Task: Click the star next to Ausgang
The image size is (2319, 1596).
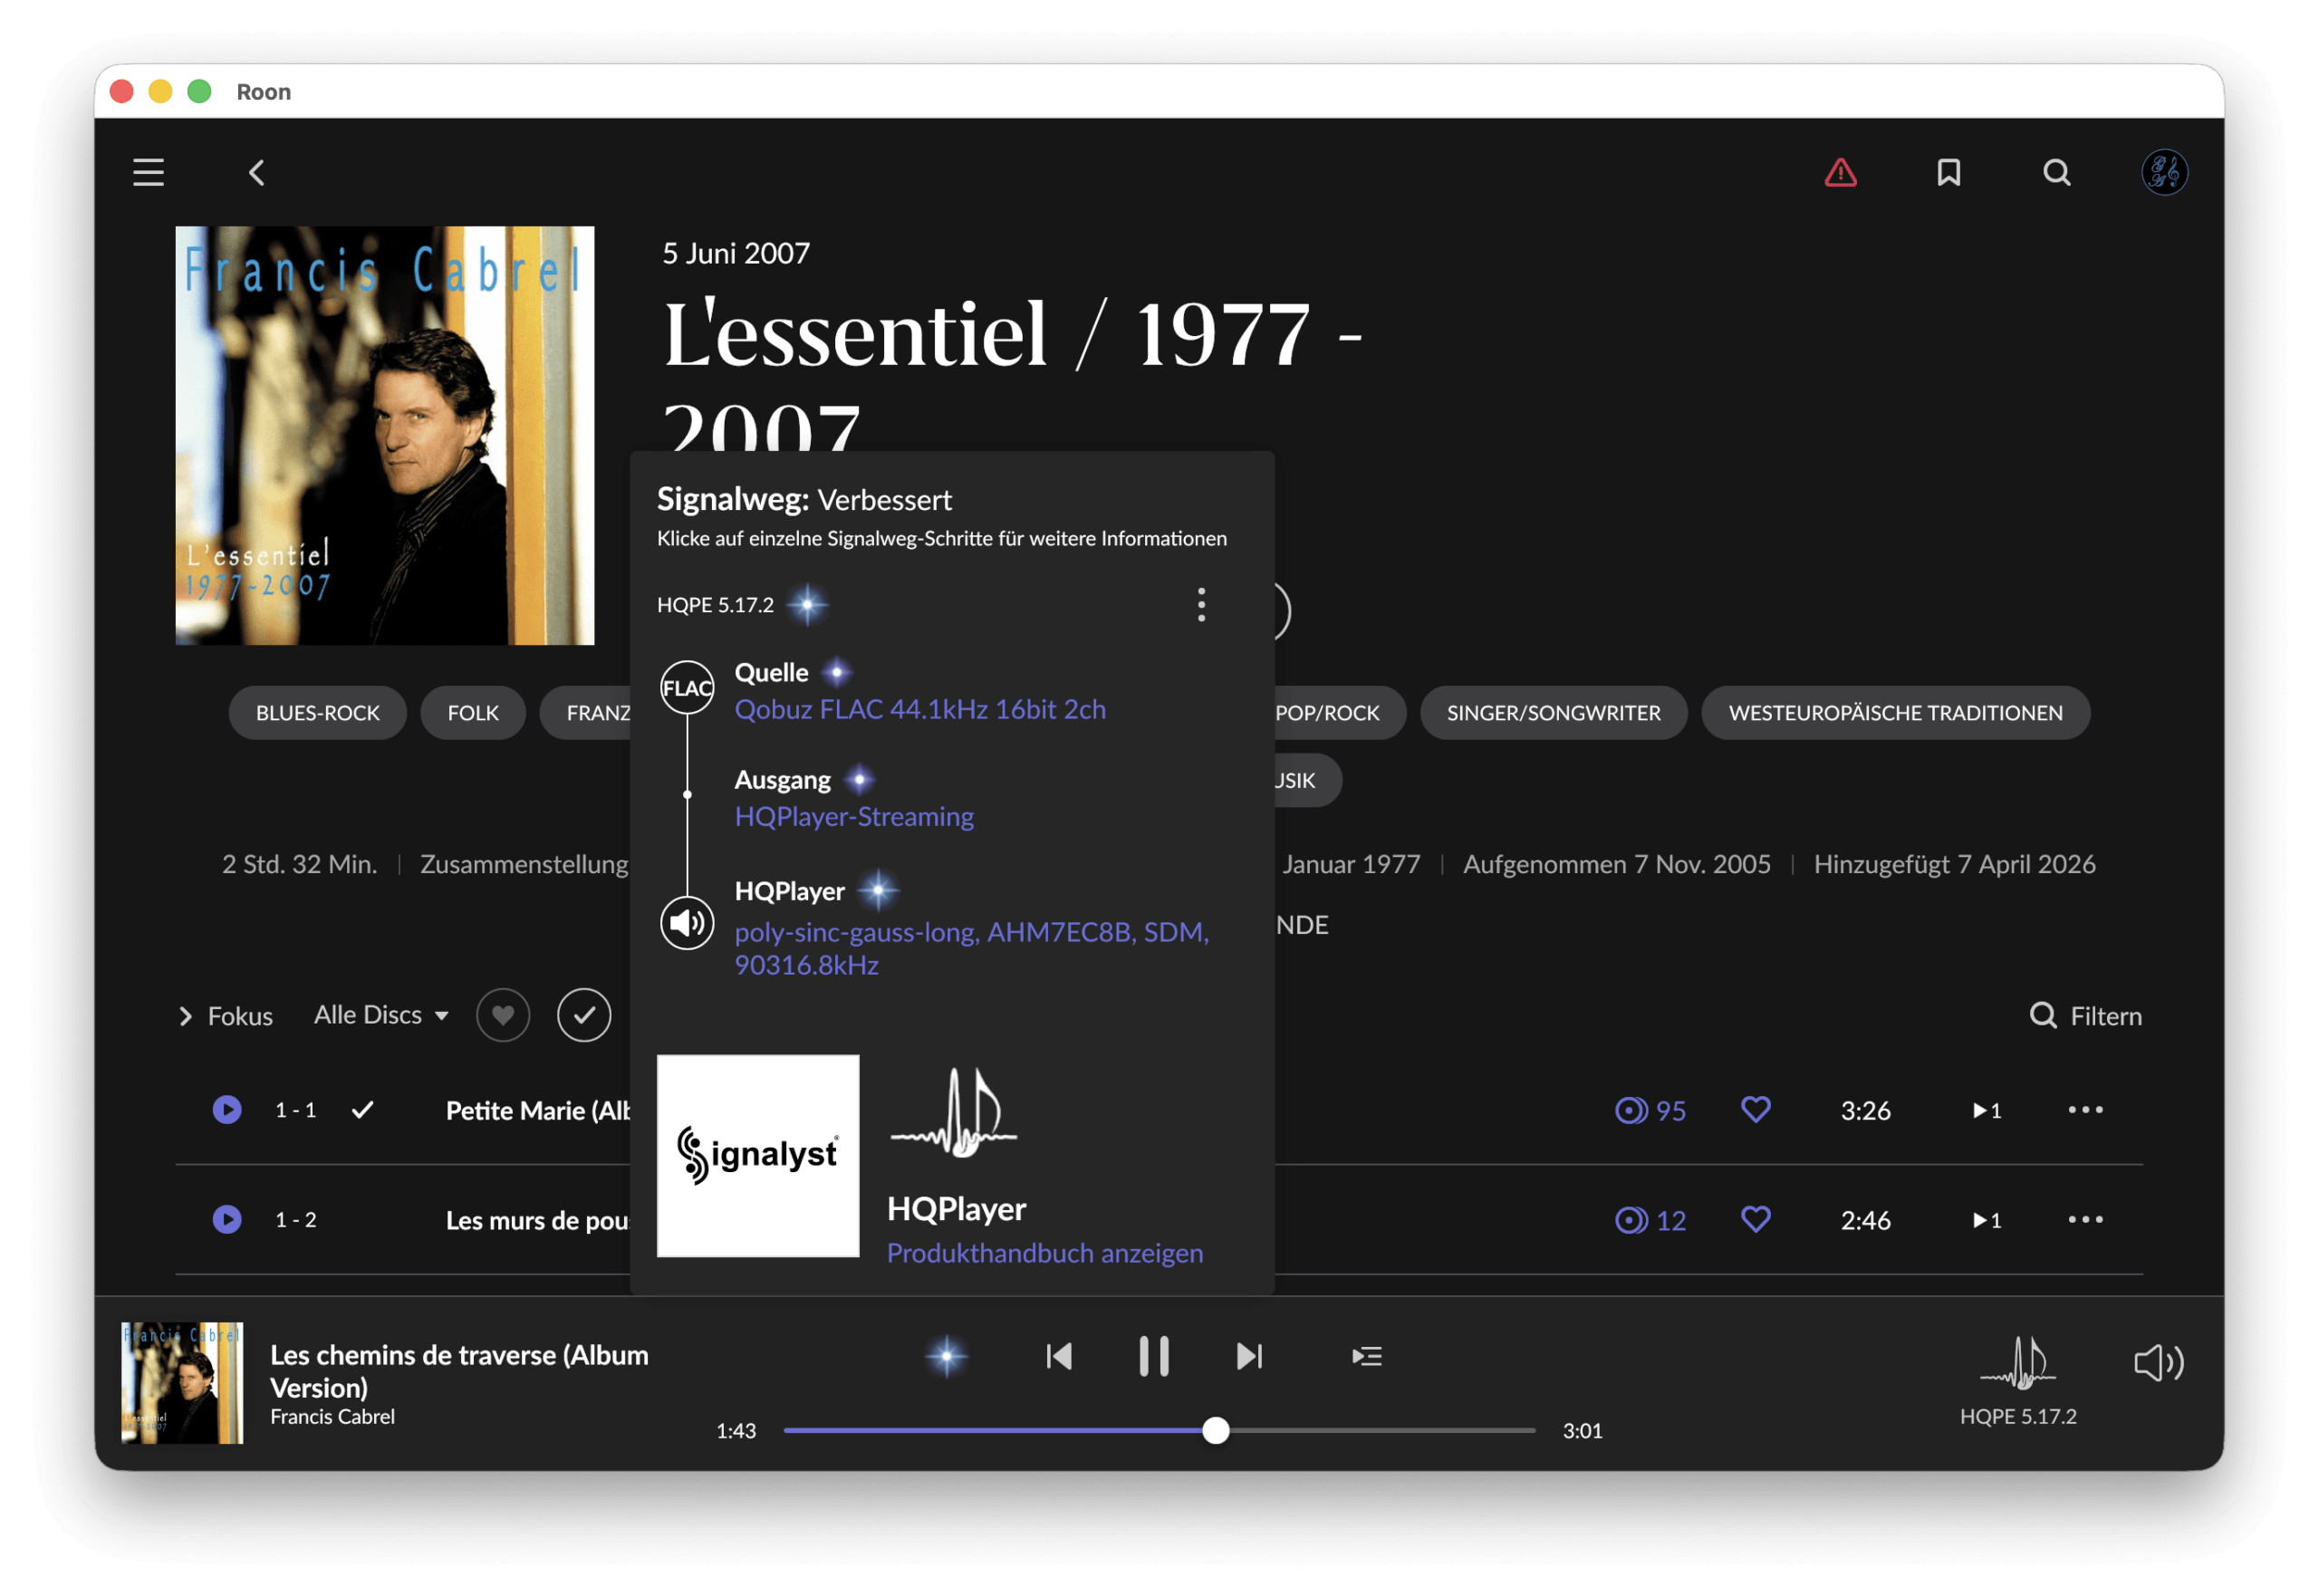Action: coord(859,780)
